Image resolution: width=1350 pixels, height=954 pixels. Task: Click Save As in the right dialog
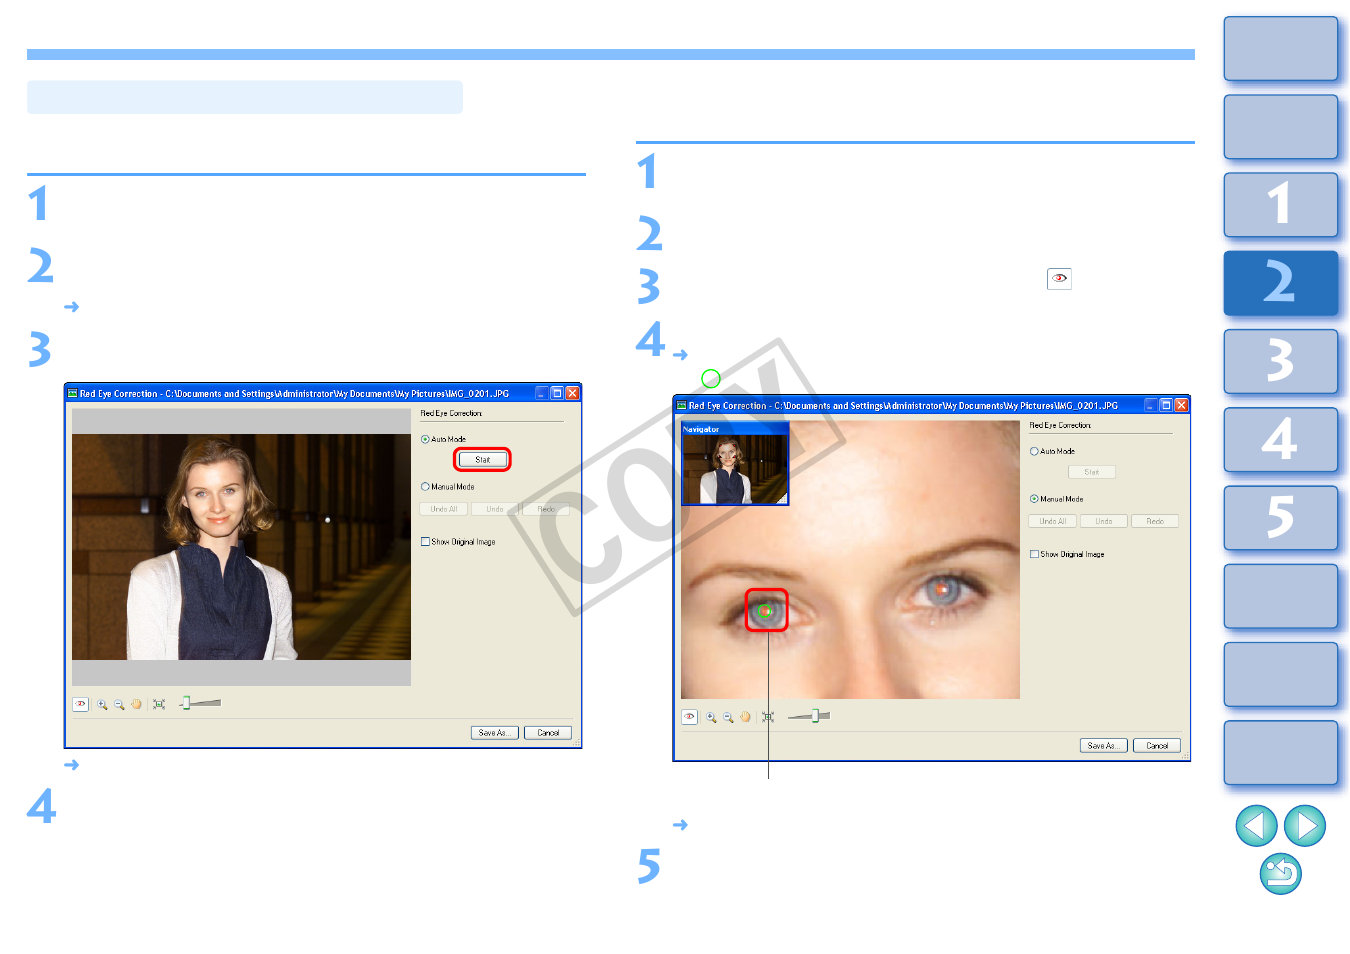pyautogui.click(x=1103, y=745)
